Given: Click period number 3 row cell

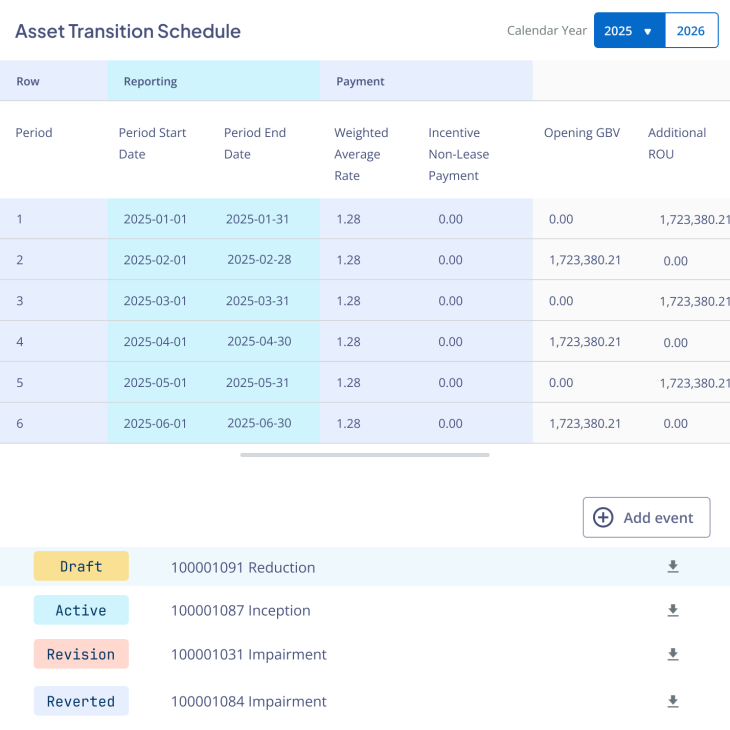Looking at the screenshot, I should click(20, 301).
